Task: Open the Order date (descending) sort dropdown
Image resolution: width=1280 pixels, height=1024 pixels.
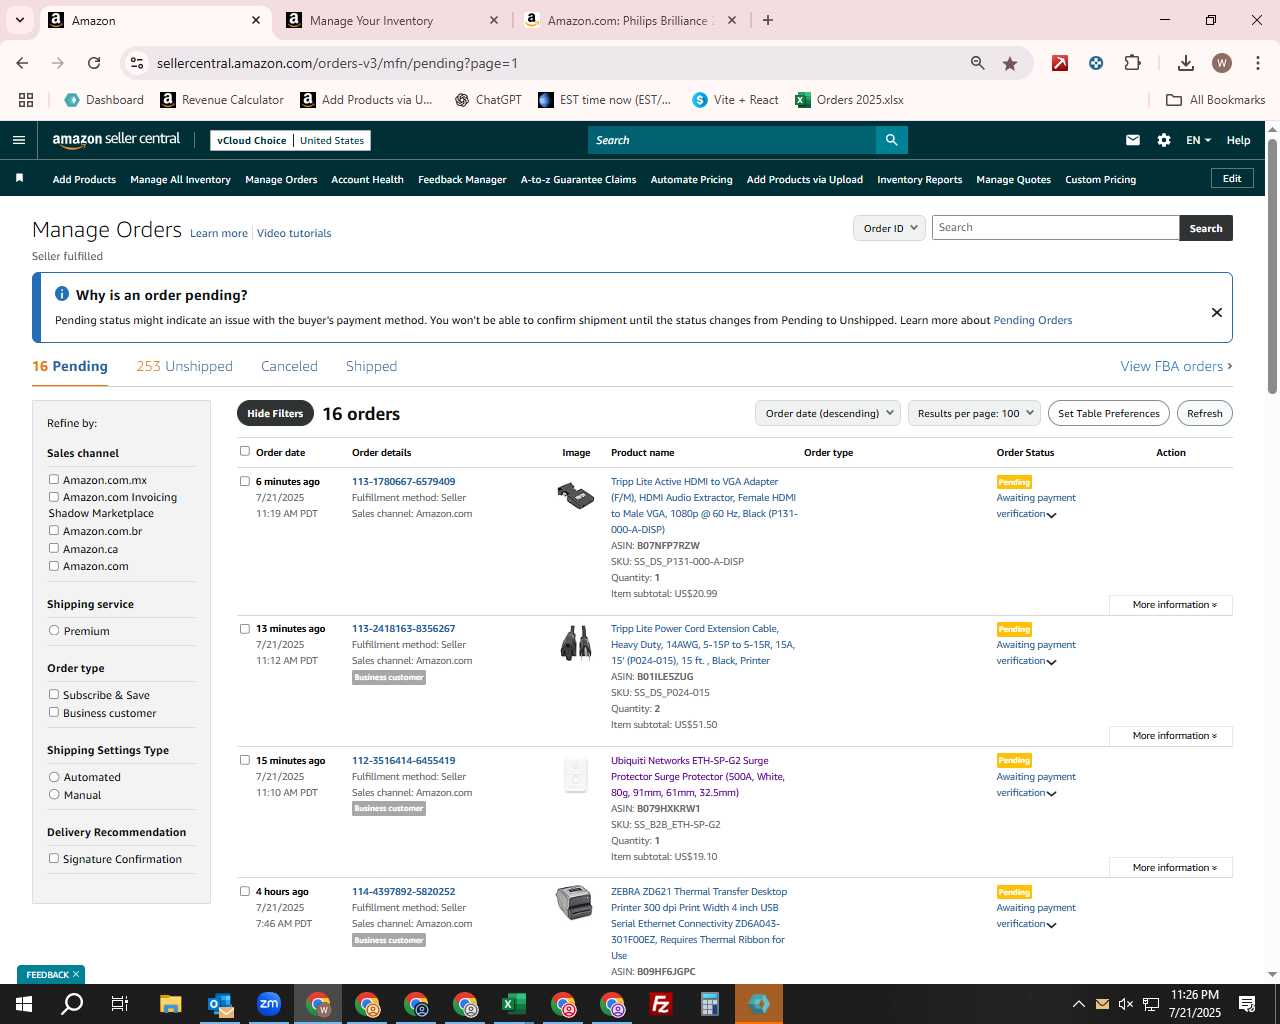Action: (828, 413)
